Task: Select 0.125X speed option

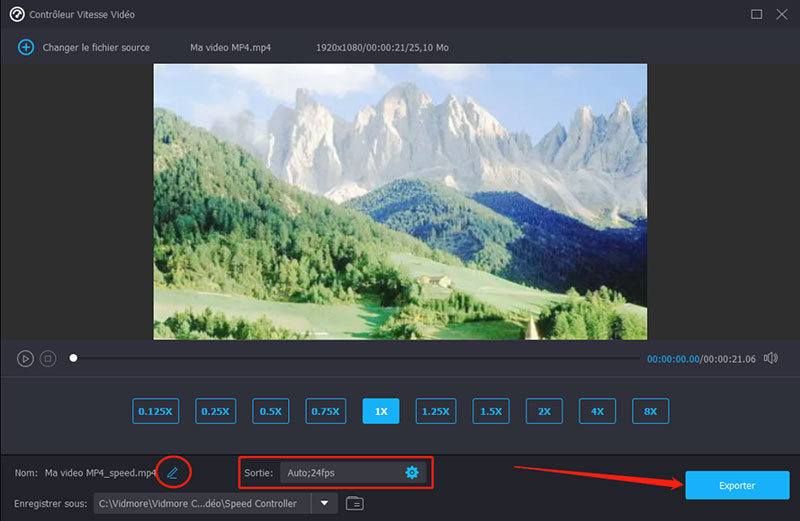Action: coord(154,411)
